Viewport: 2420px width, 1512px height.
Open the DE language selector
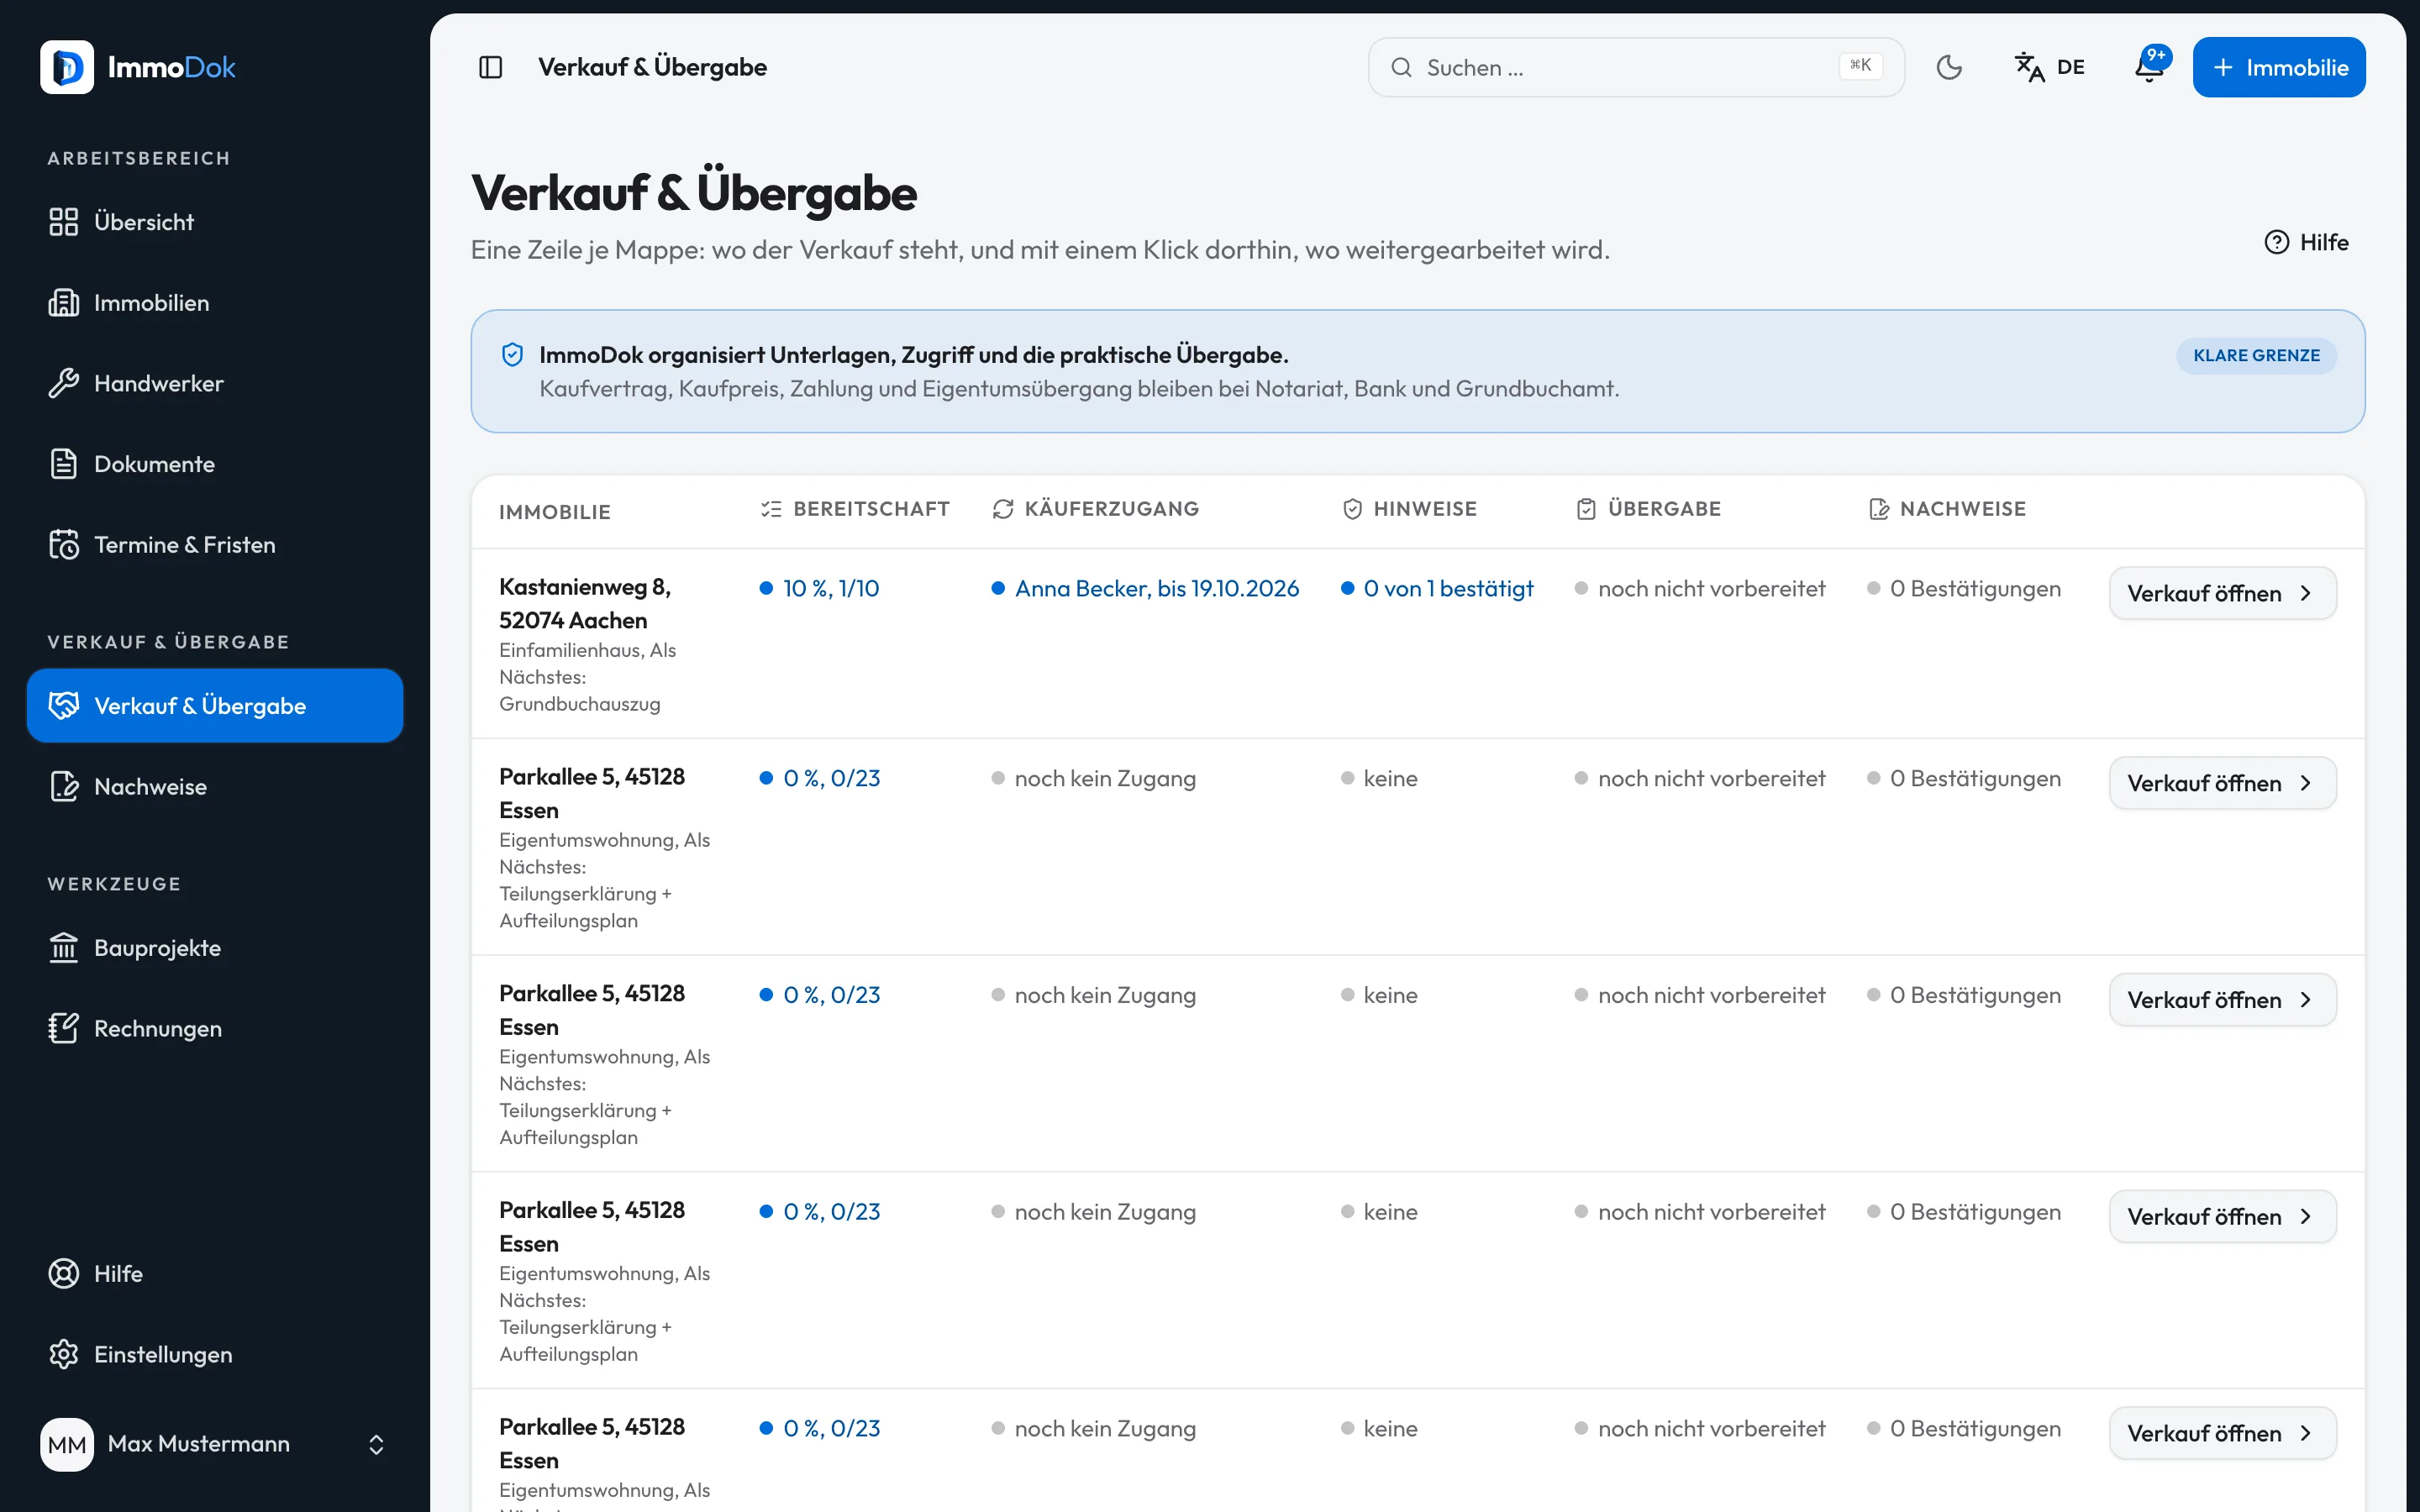[x=2050, y=67]
